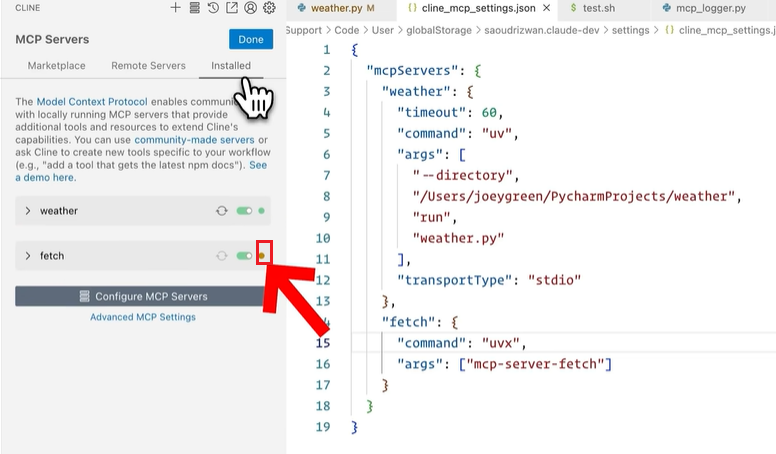Click the JSON braces icon on settings tab
776x454 pixels.
(x=412, y=8)
